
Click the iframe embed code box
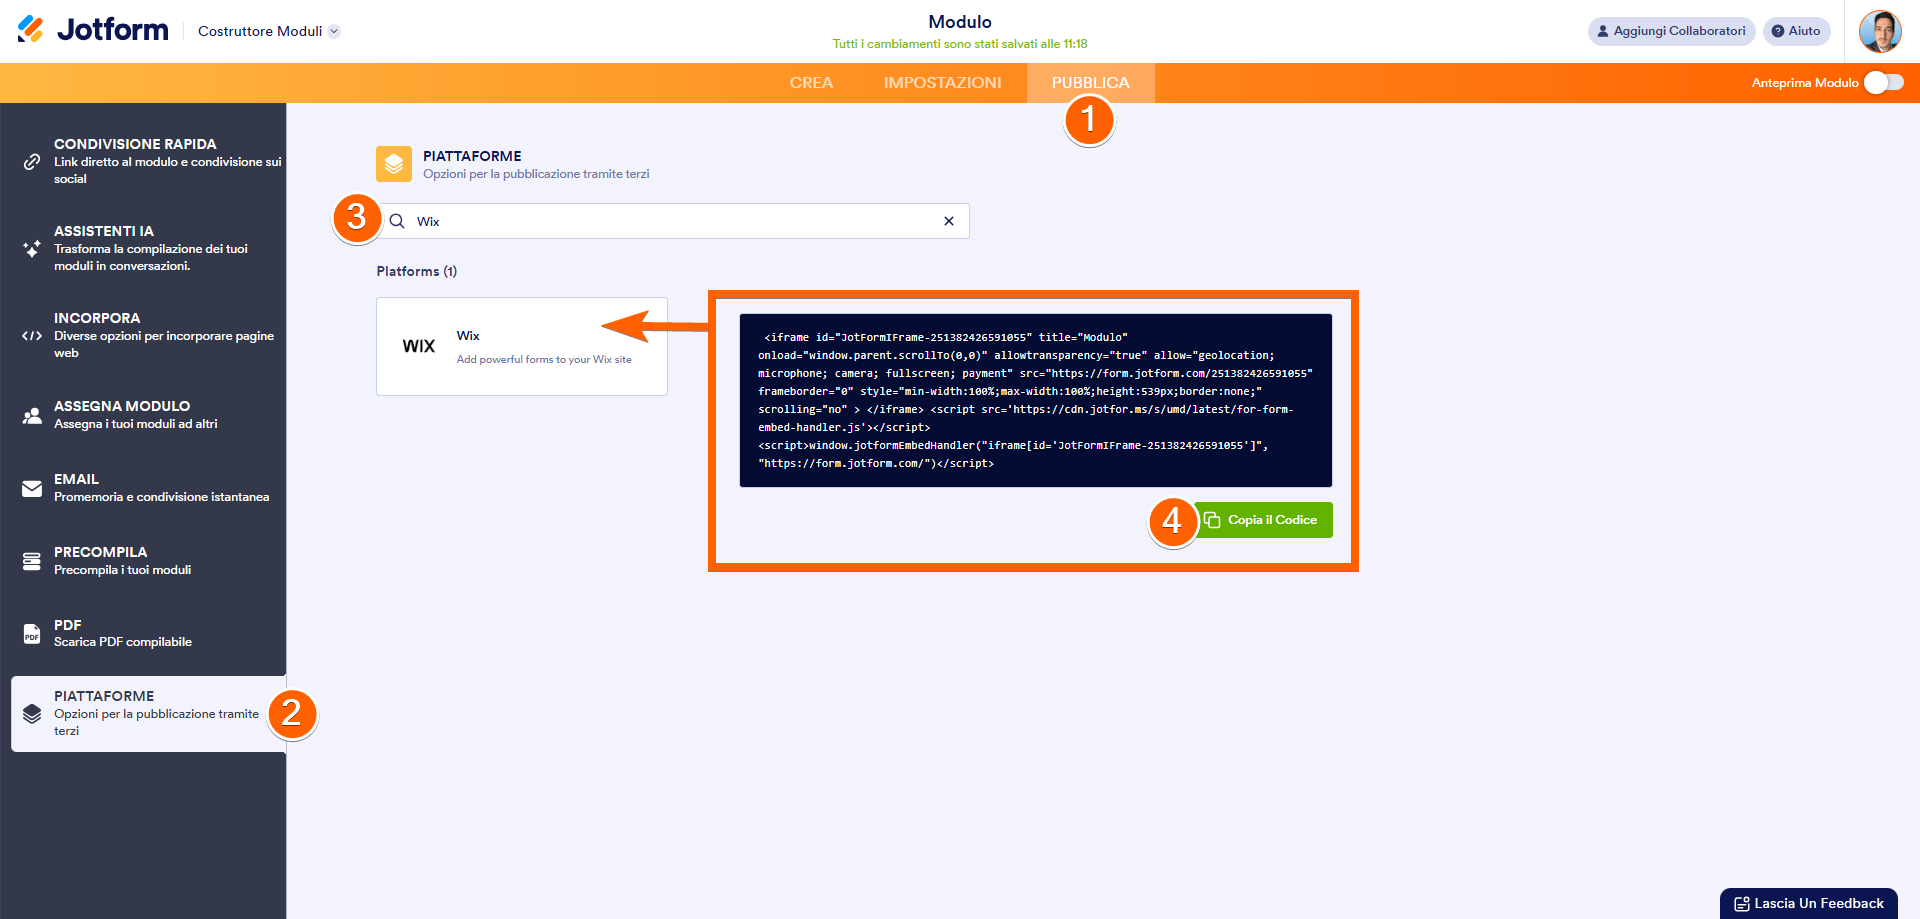pos(1035,400)
